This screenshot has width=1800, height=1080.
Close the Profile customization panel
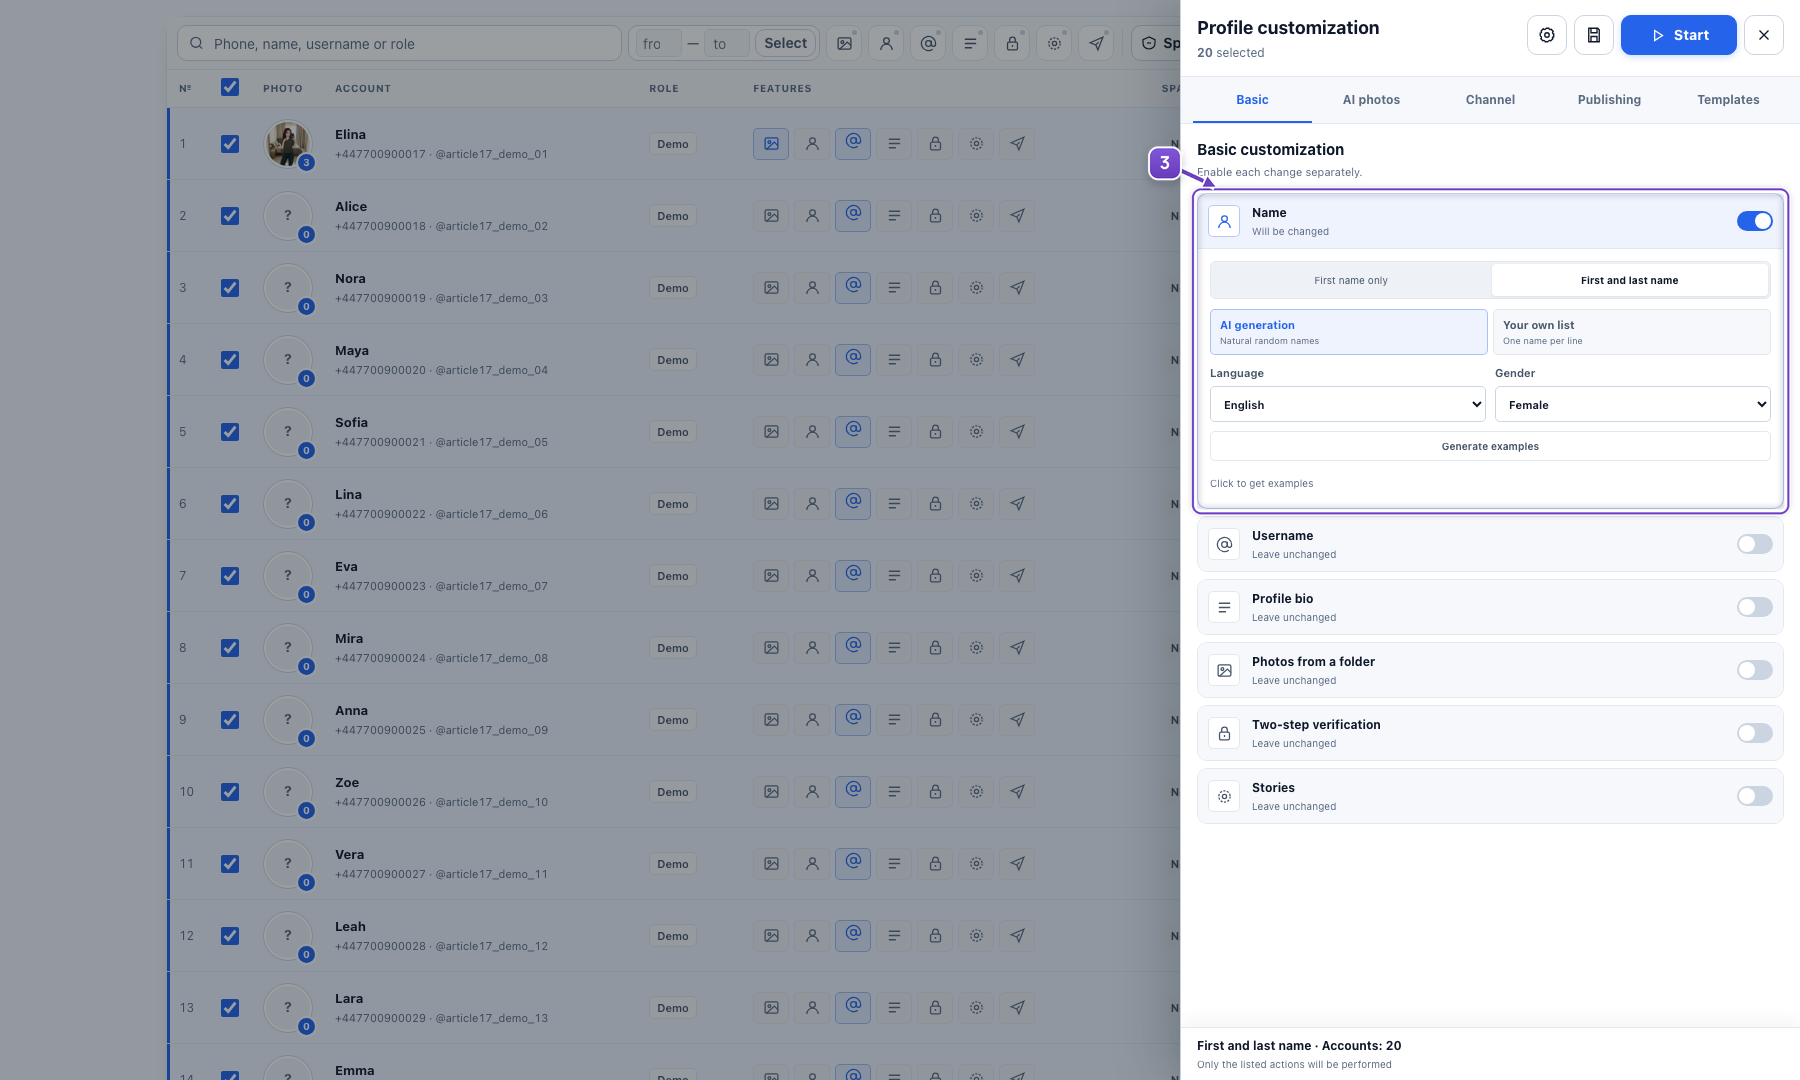pyautogui.click(x=1764, y=35)
